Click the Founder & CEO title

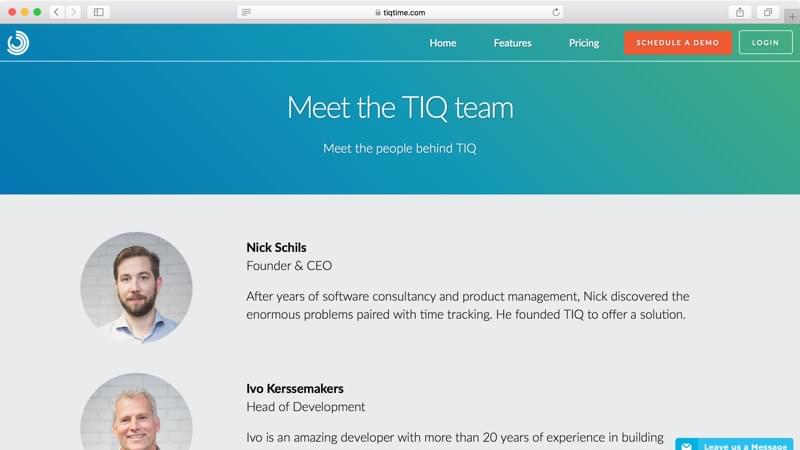click(x=289, y=266)
